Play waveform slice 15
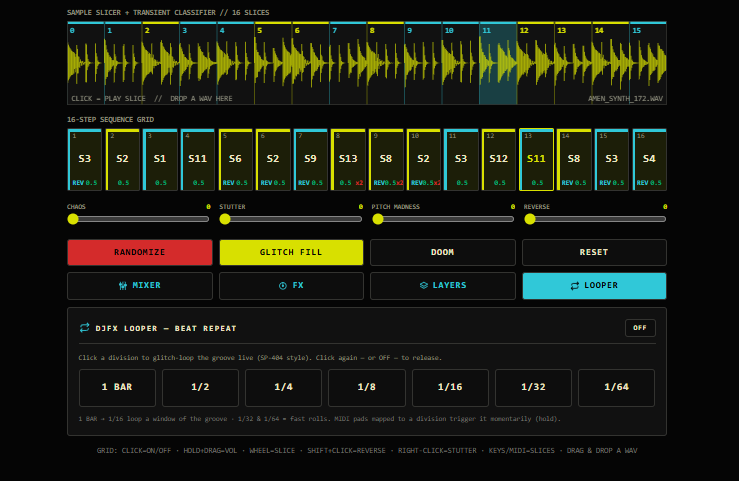This screenshot has height=481, width=739. [648, 63]
